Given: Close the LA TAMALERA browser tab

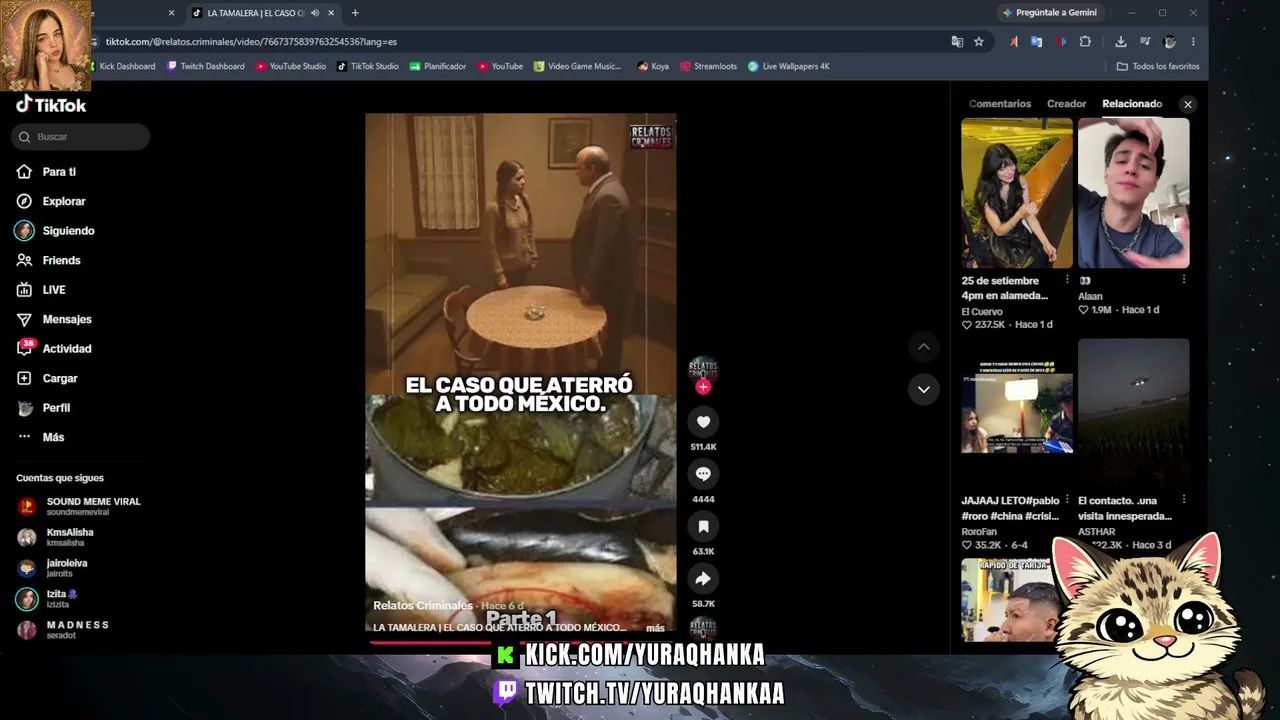Looking at the screenshot, I should tap(331, 13).
